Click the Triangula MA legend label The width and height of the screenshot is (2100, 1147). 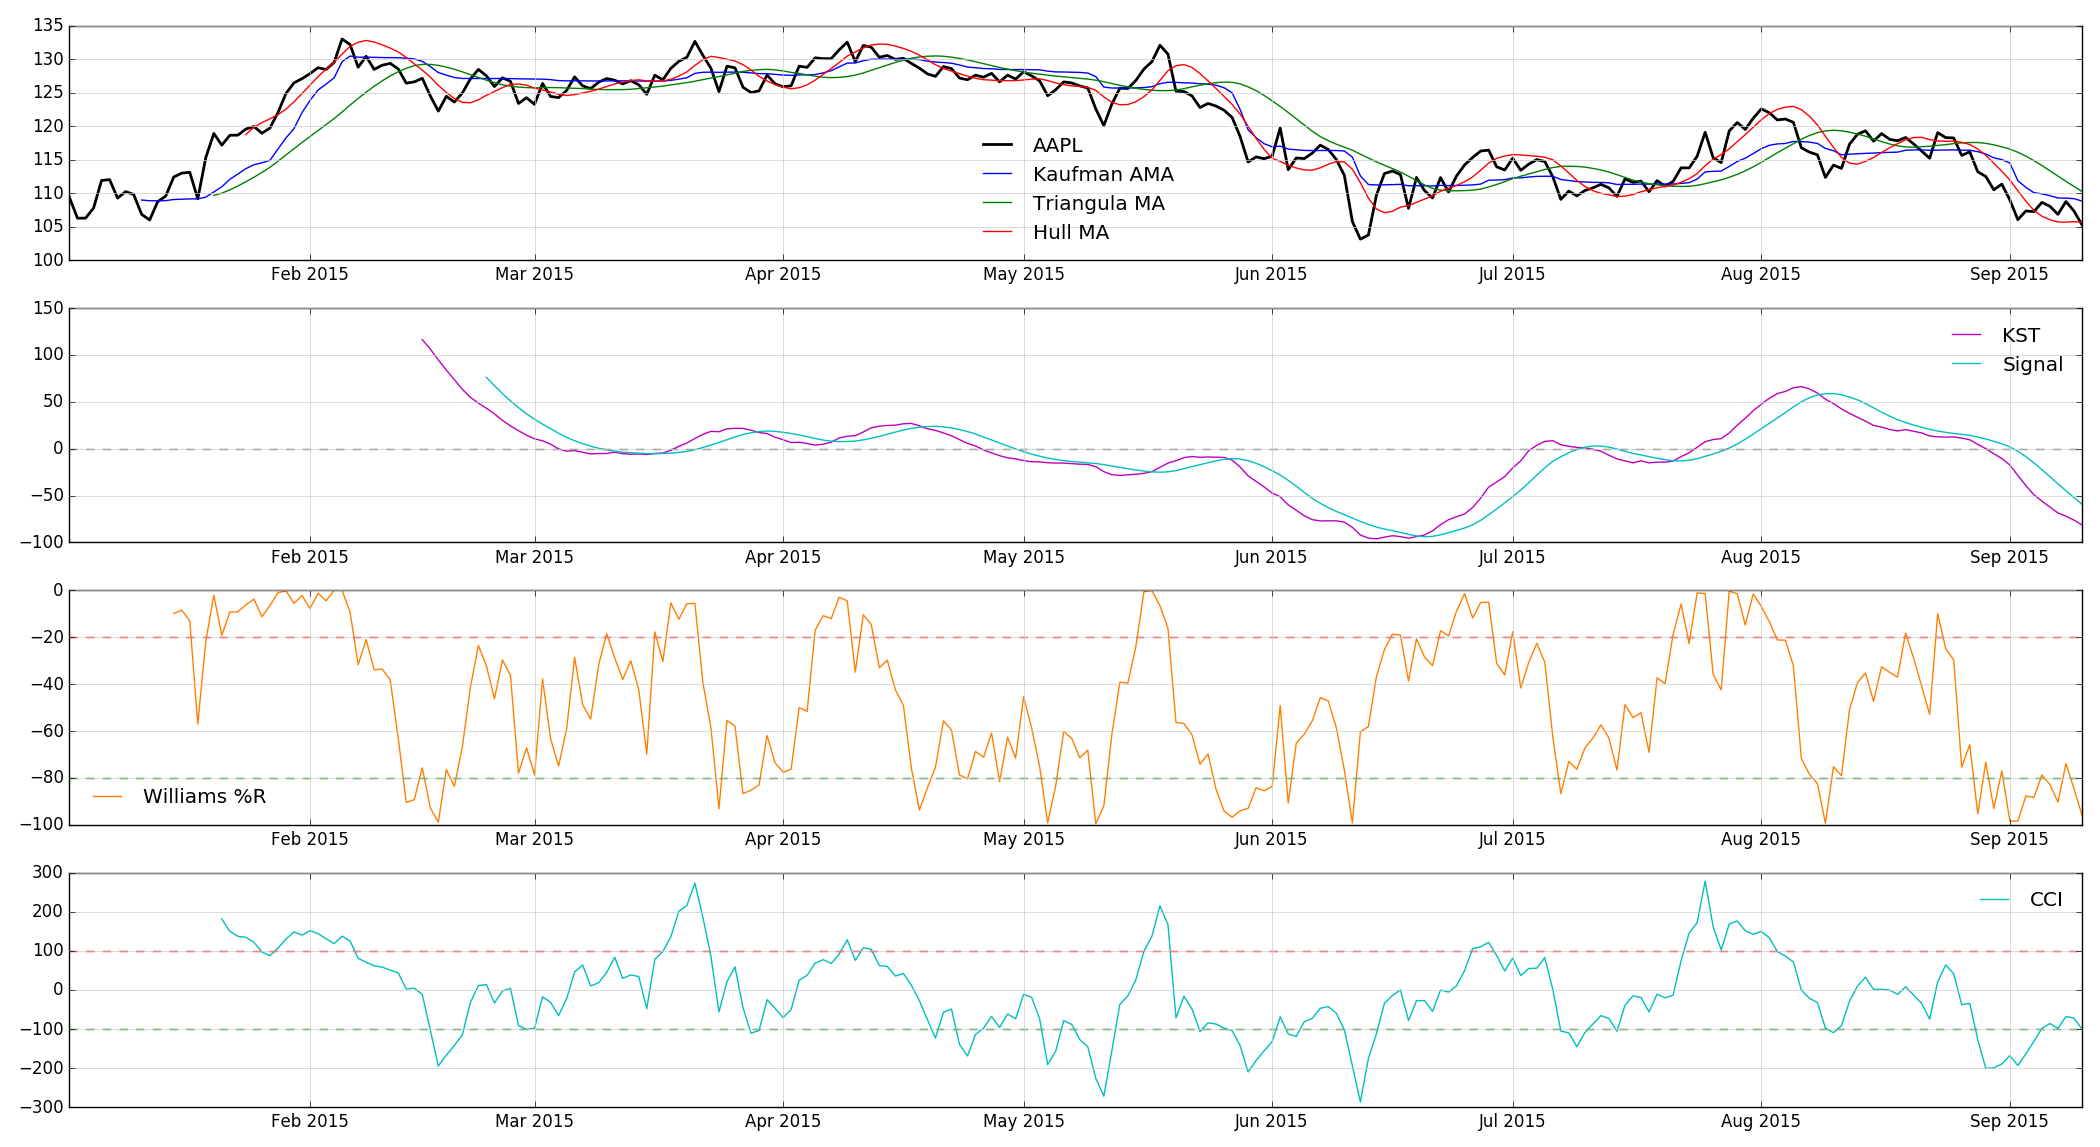(x=1098, y=204)
